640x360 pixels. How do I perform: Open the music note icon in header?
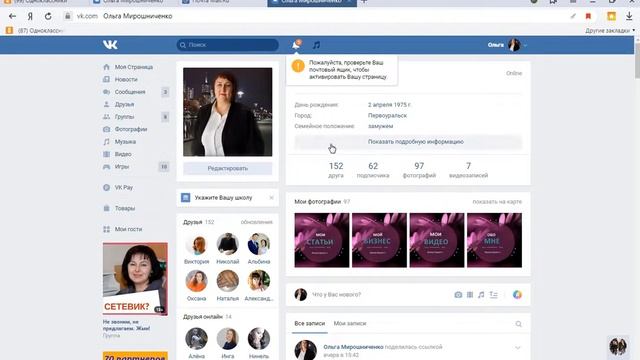[316, 45]
